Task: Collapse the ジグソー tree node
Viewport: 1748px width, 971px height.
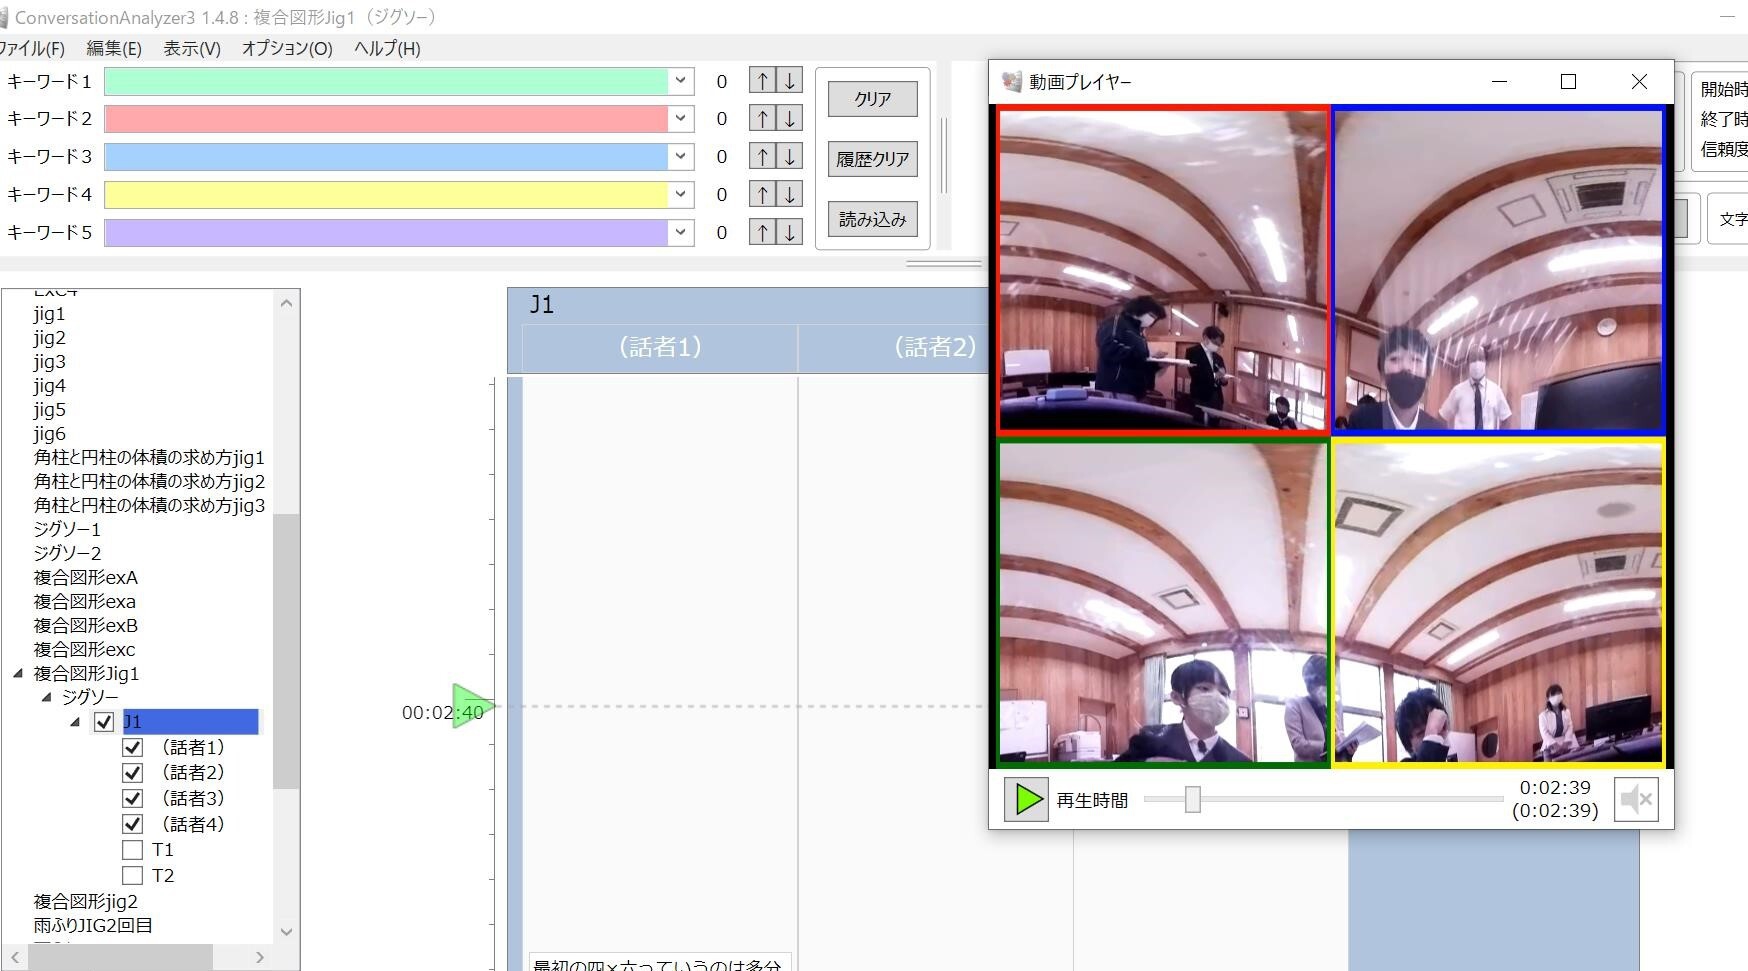Action: point(46,697)
